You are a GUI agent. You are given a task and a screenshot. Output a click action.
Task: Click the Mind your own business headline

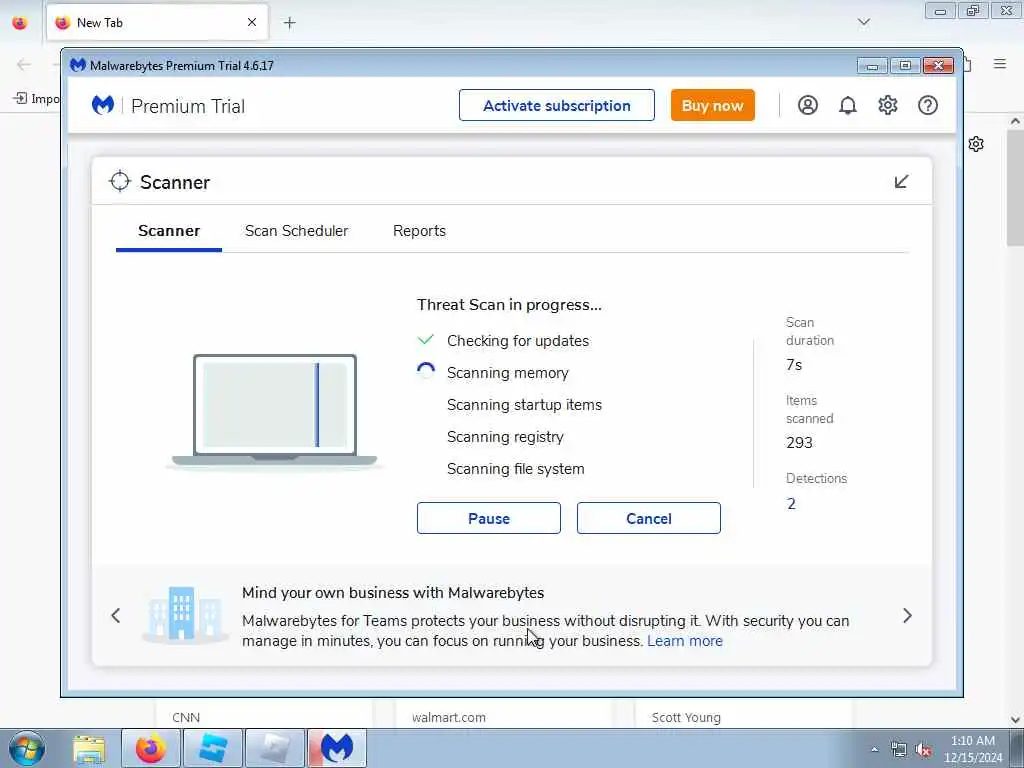coord(393,593)
